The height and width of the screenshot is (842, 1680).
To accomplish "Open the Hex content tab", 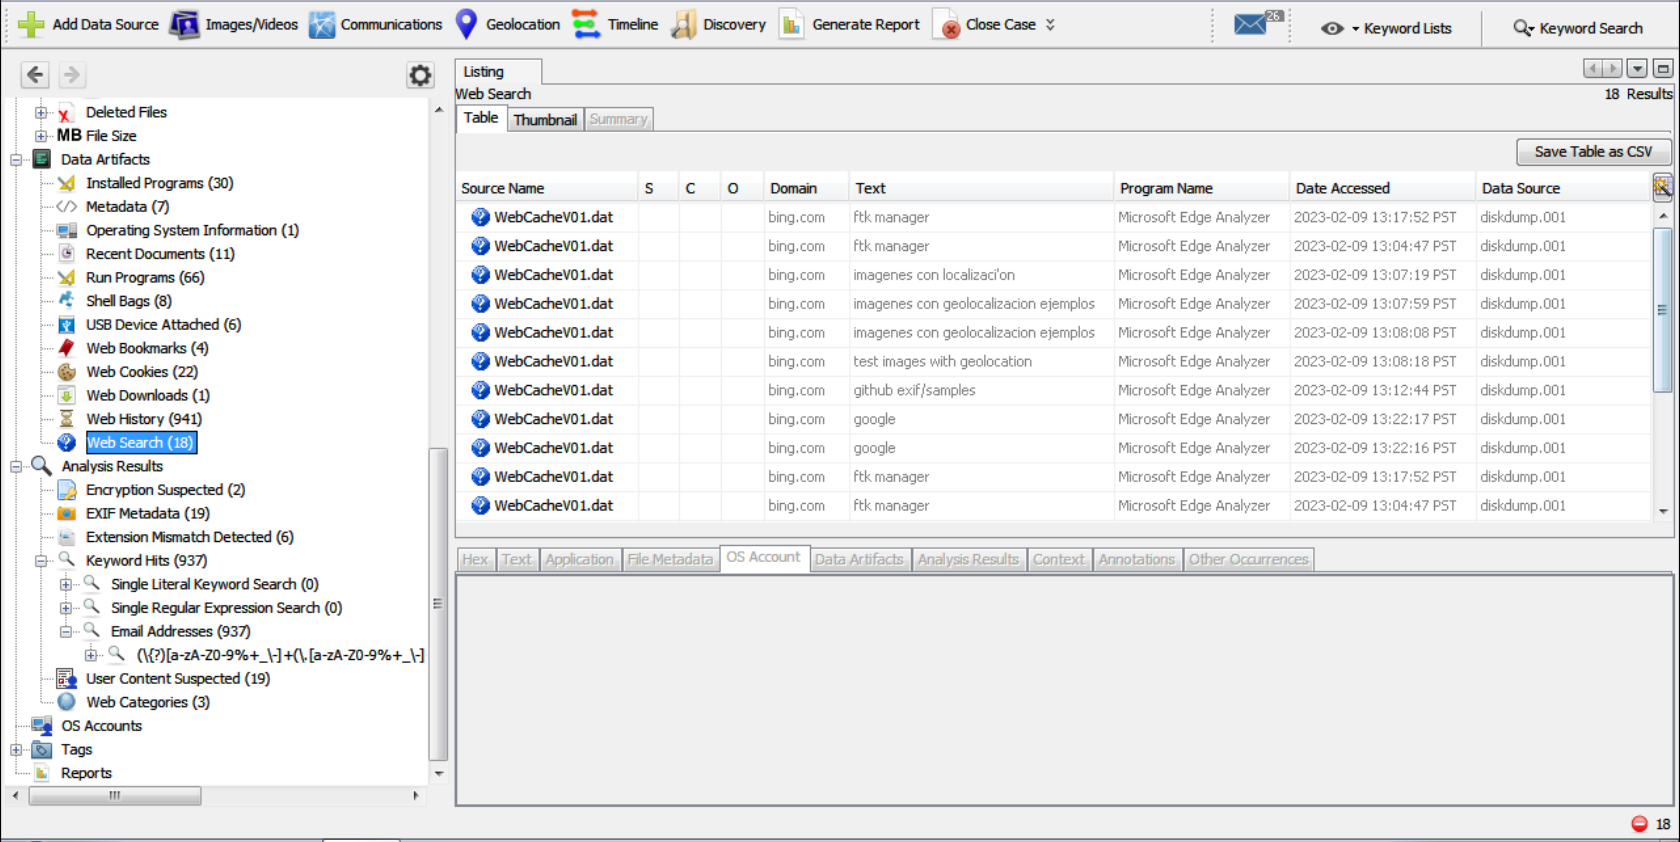I will tap(476, 560).
